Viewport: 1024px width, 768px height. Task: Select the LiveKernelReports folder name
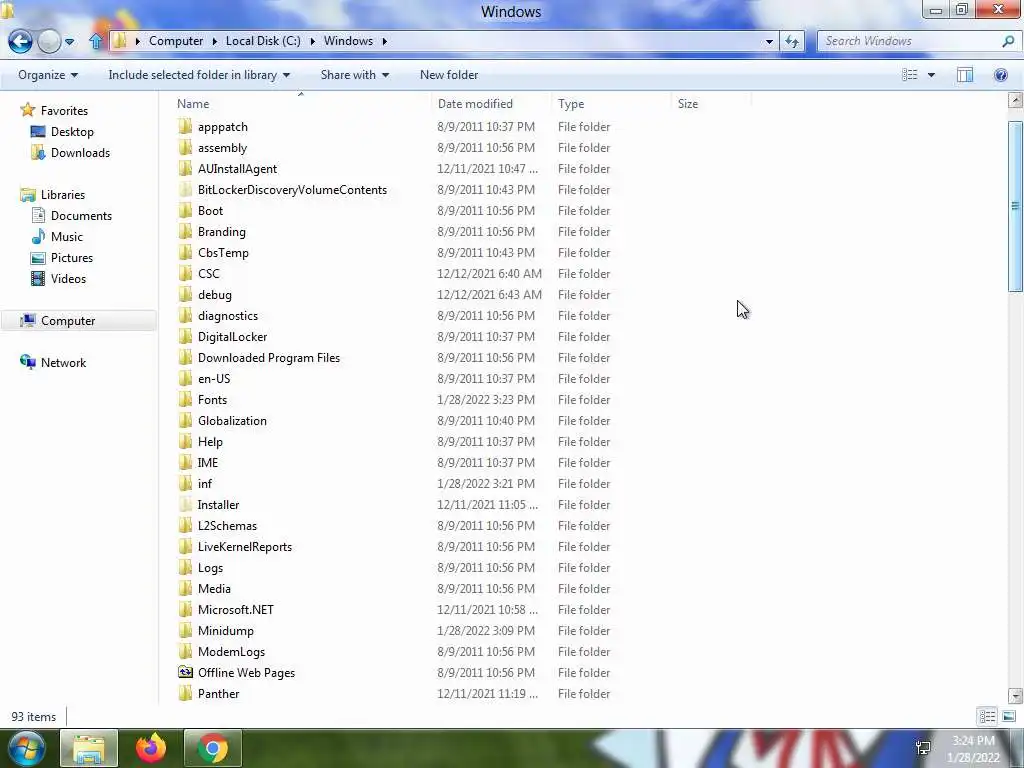[x=244, y=547]
